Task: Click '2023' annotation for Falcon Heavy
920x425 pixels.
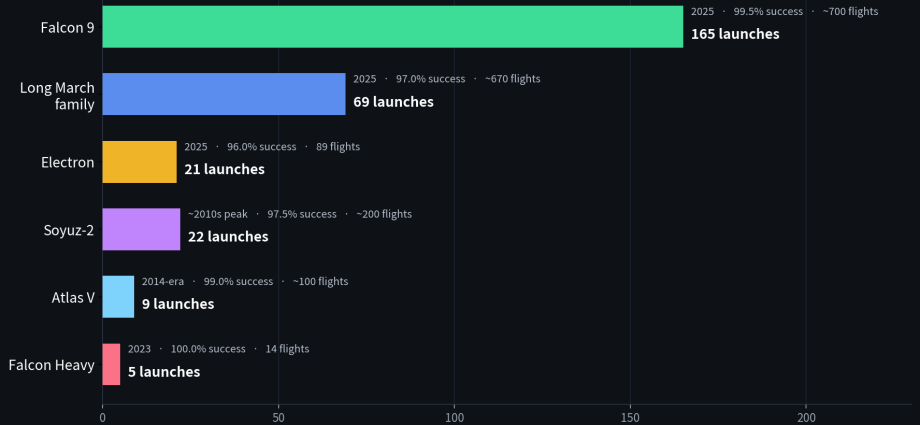Action: (139, 349)
